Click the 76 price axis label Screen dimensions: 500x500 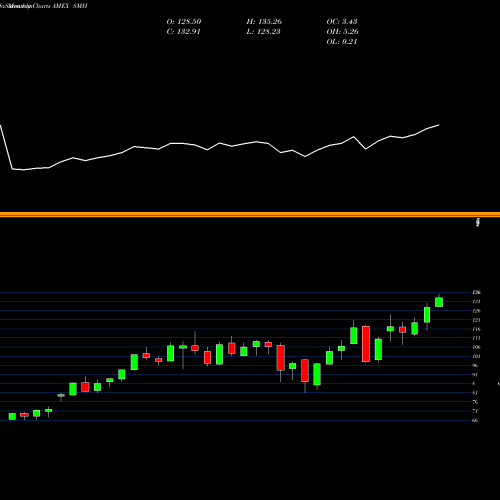pyautogui.click(x=475, y=402)
